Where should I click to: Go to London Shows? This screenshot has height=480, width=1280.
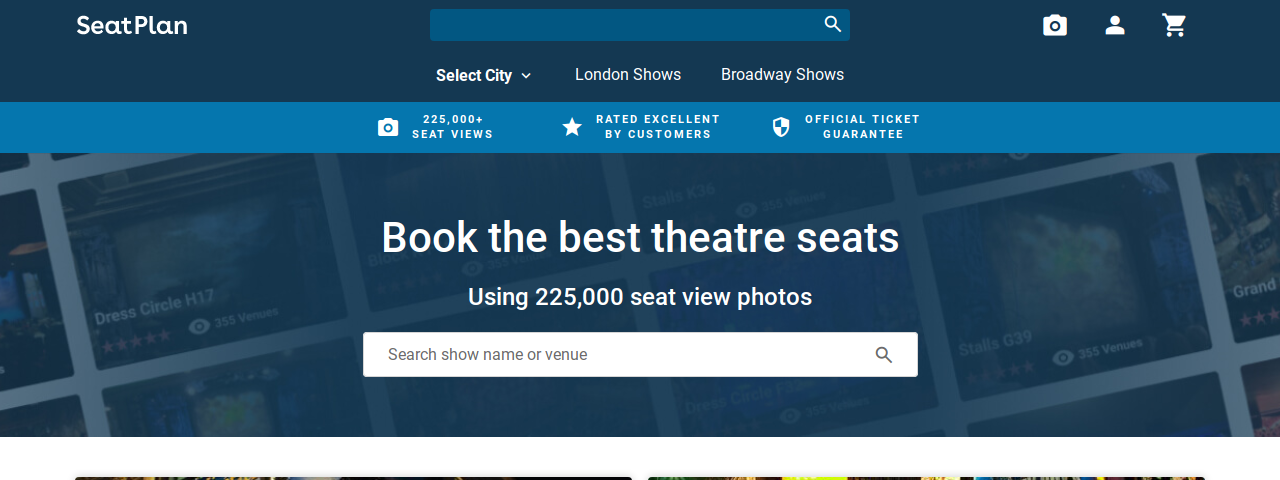point(628,74)
